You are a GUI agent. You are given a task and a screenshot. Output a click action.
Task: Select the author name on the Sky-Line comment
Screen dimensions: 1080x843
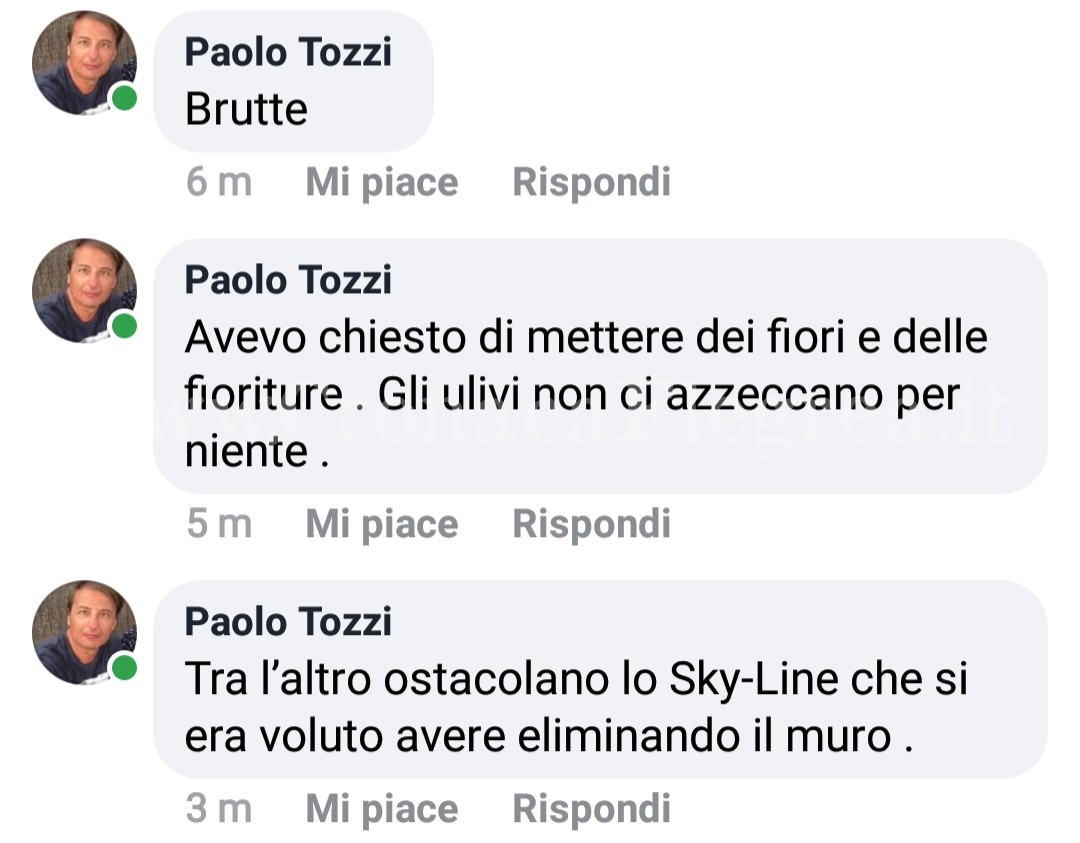pyautogui.click(x=288, y=622)
